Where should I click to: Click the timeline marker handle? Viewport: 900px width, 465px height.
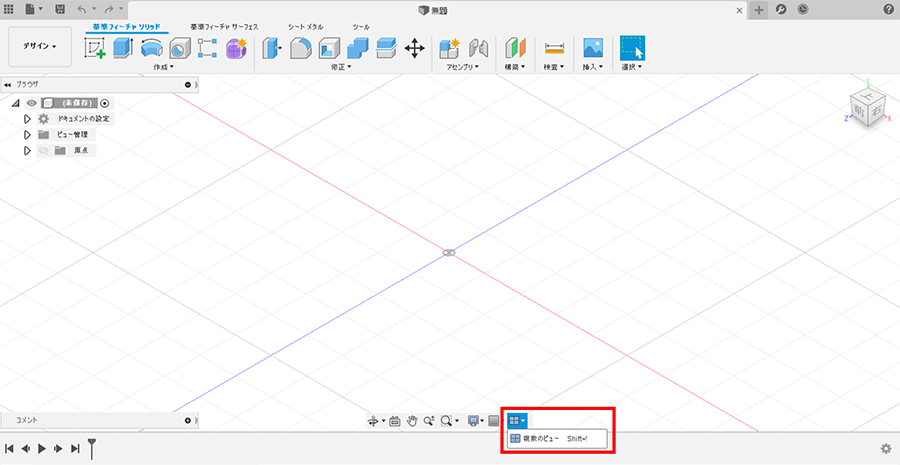pos(92,446)
